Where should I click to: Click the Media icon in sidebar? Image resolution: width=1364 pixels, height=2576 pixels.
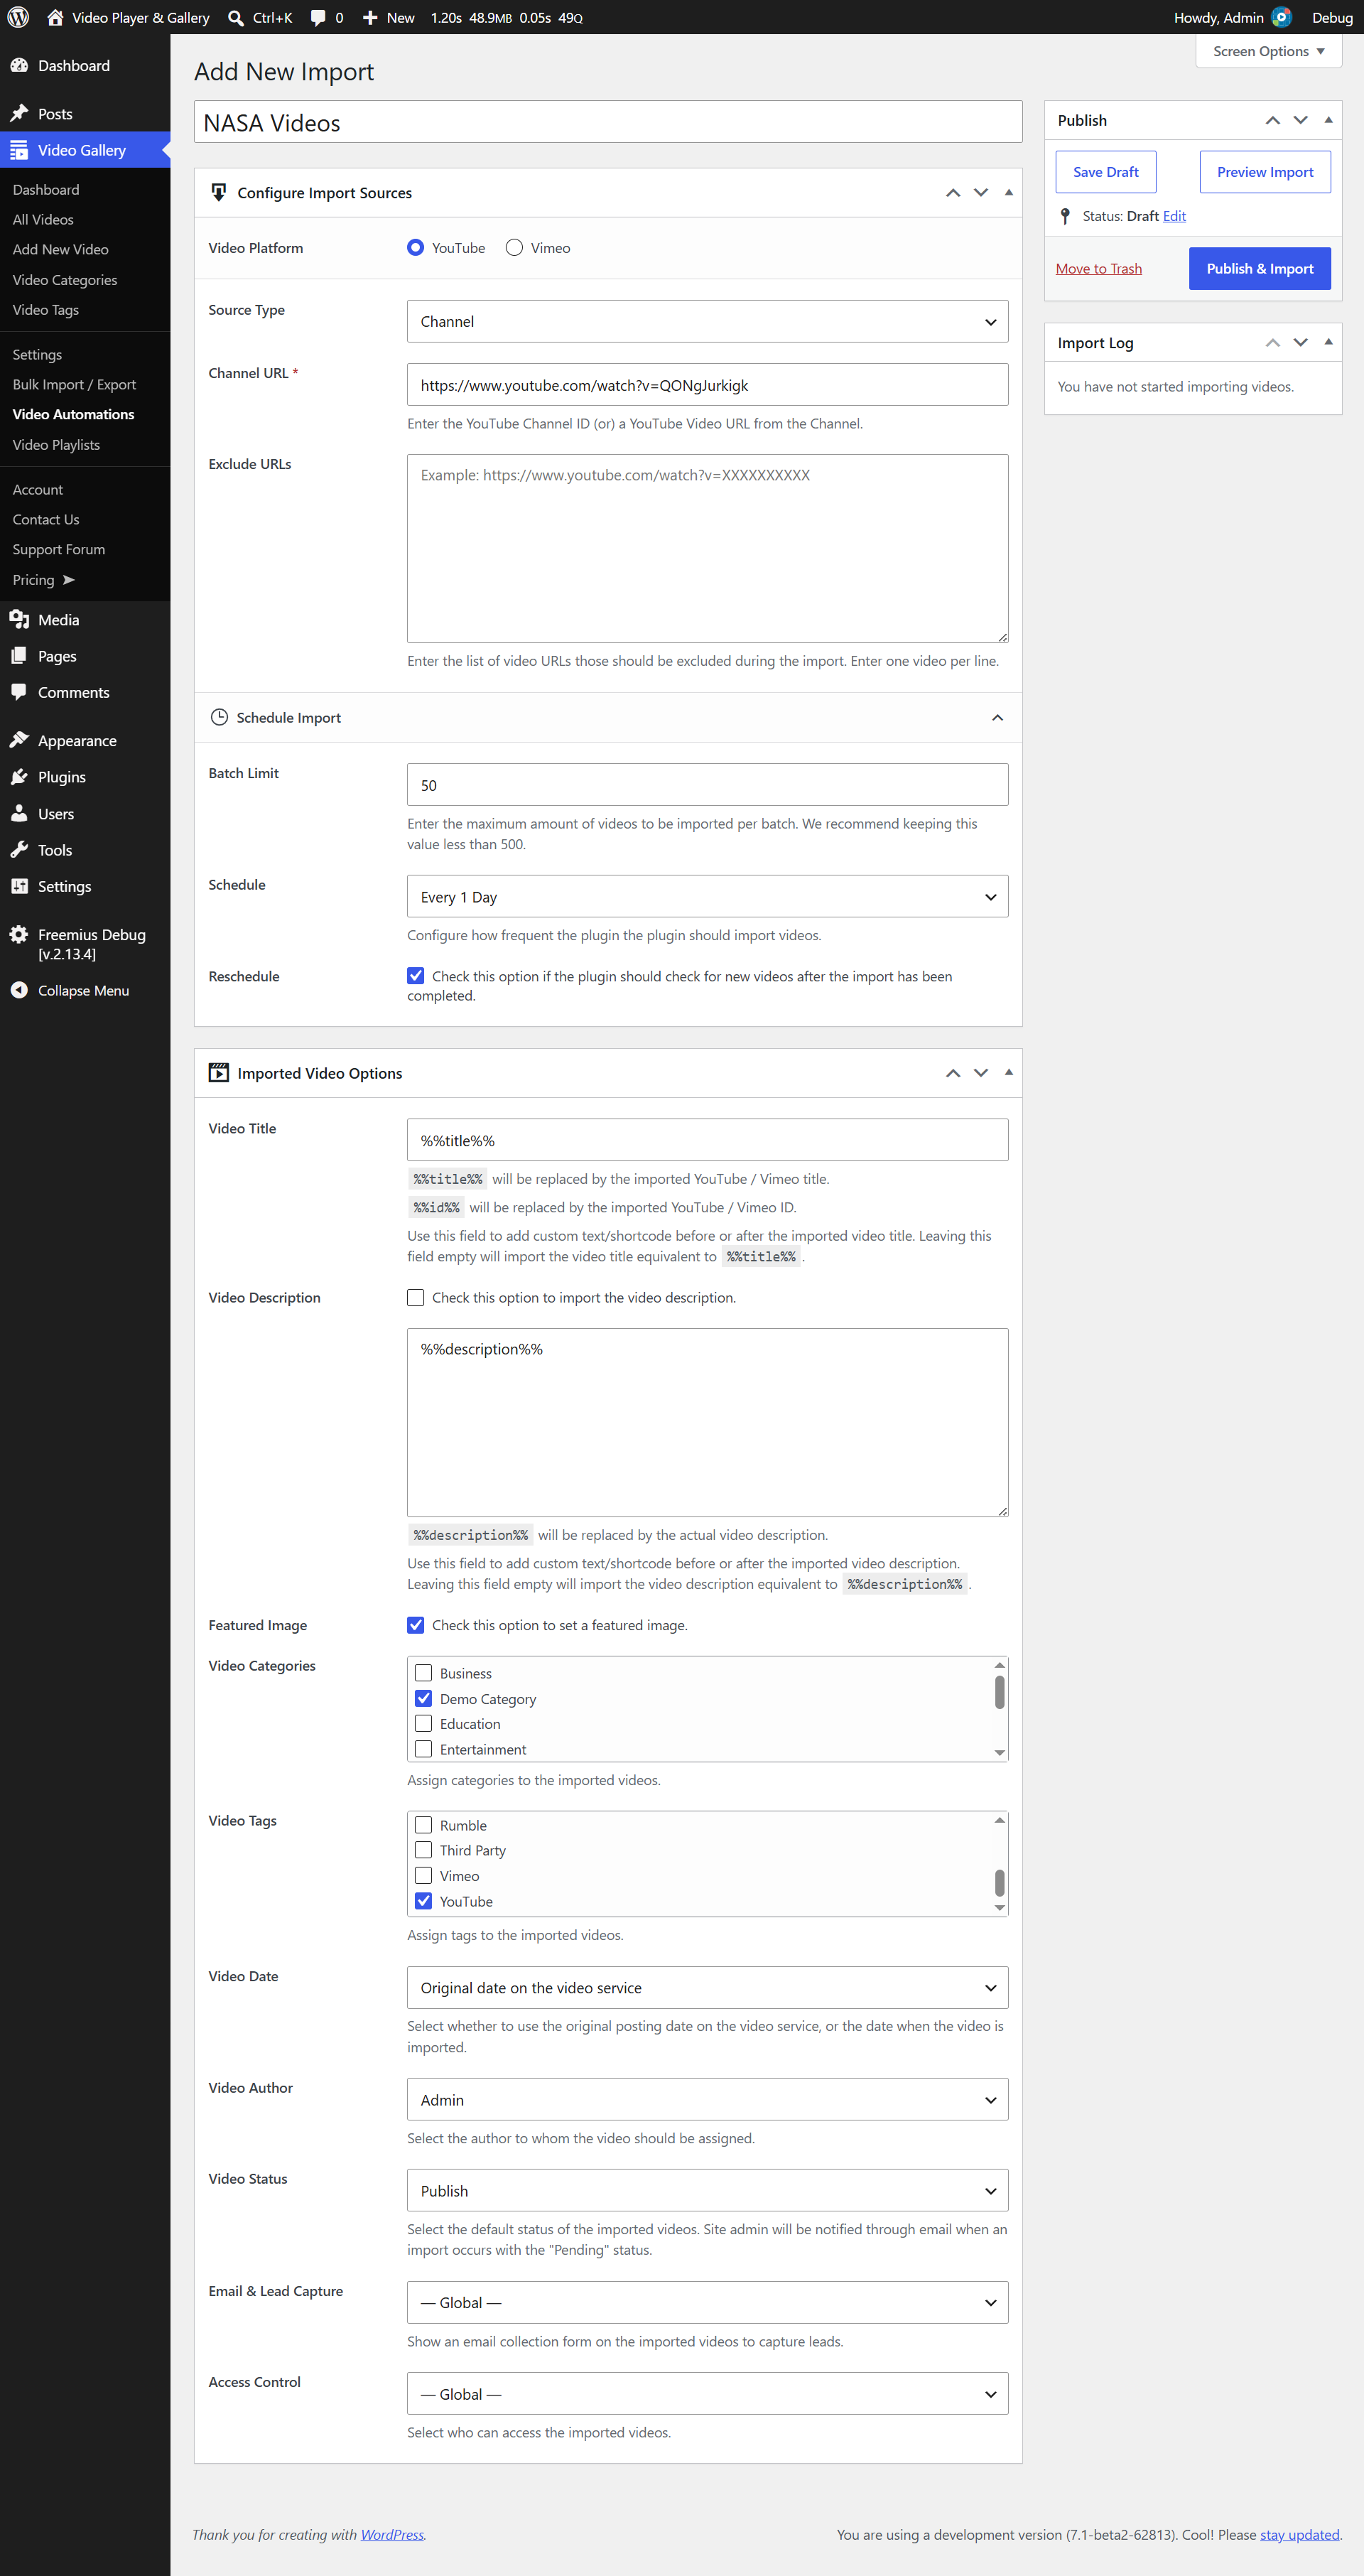[19, 619]
